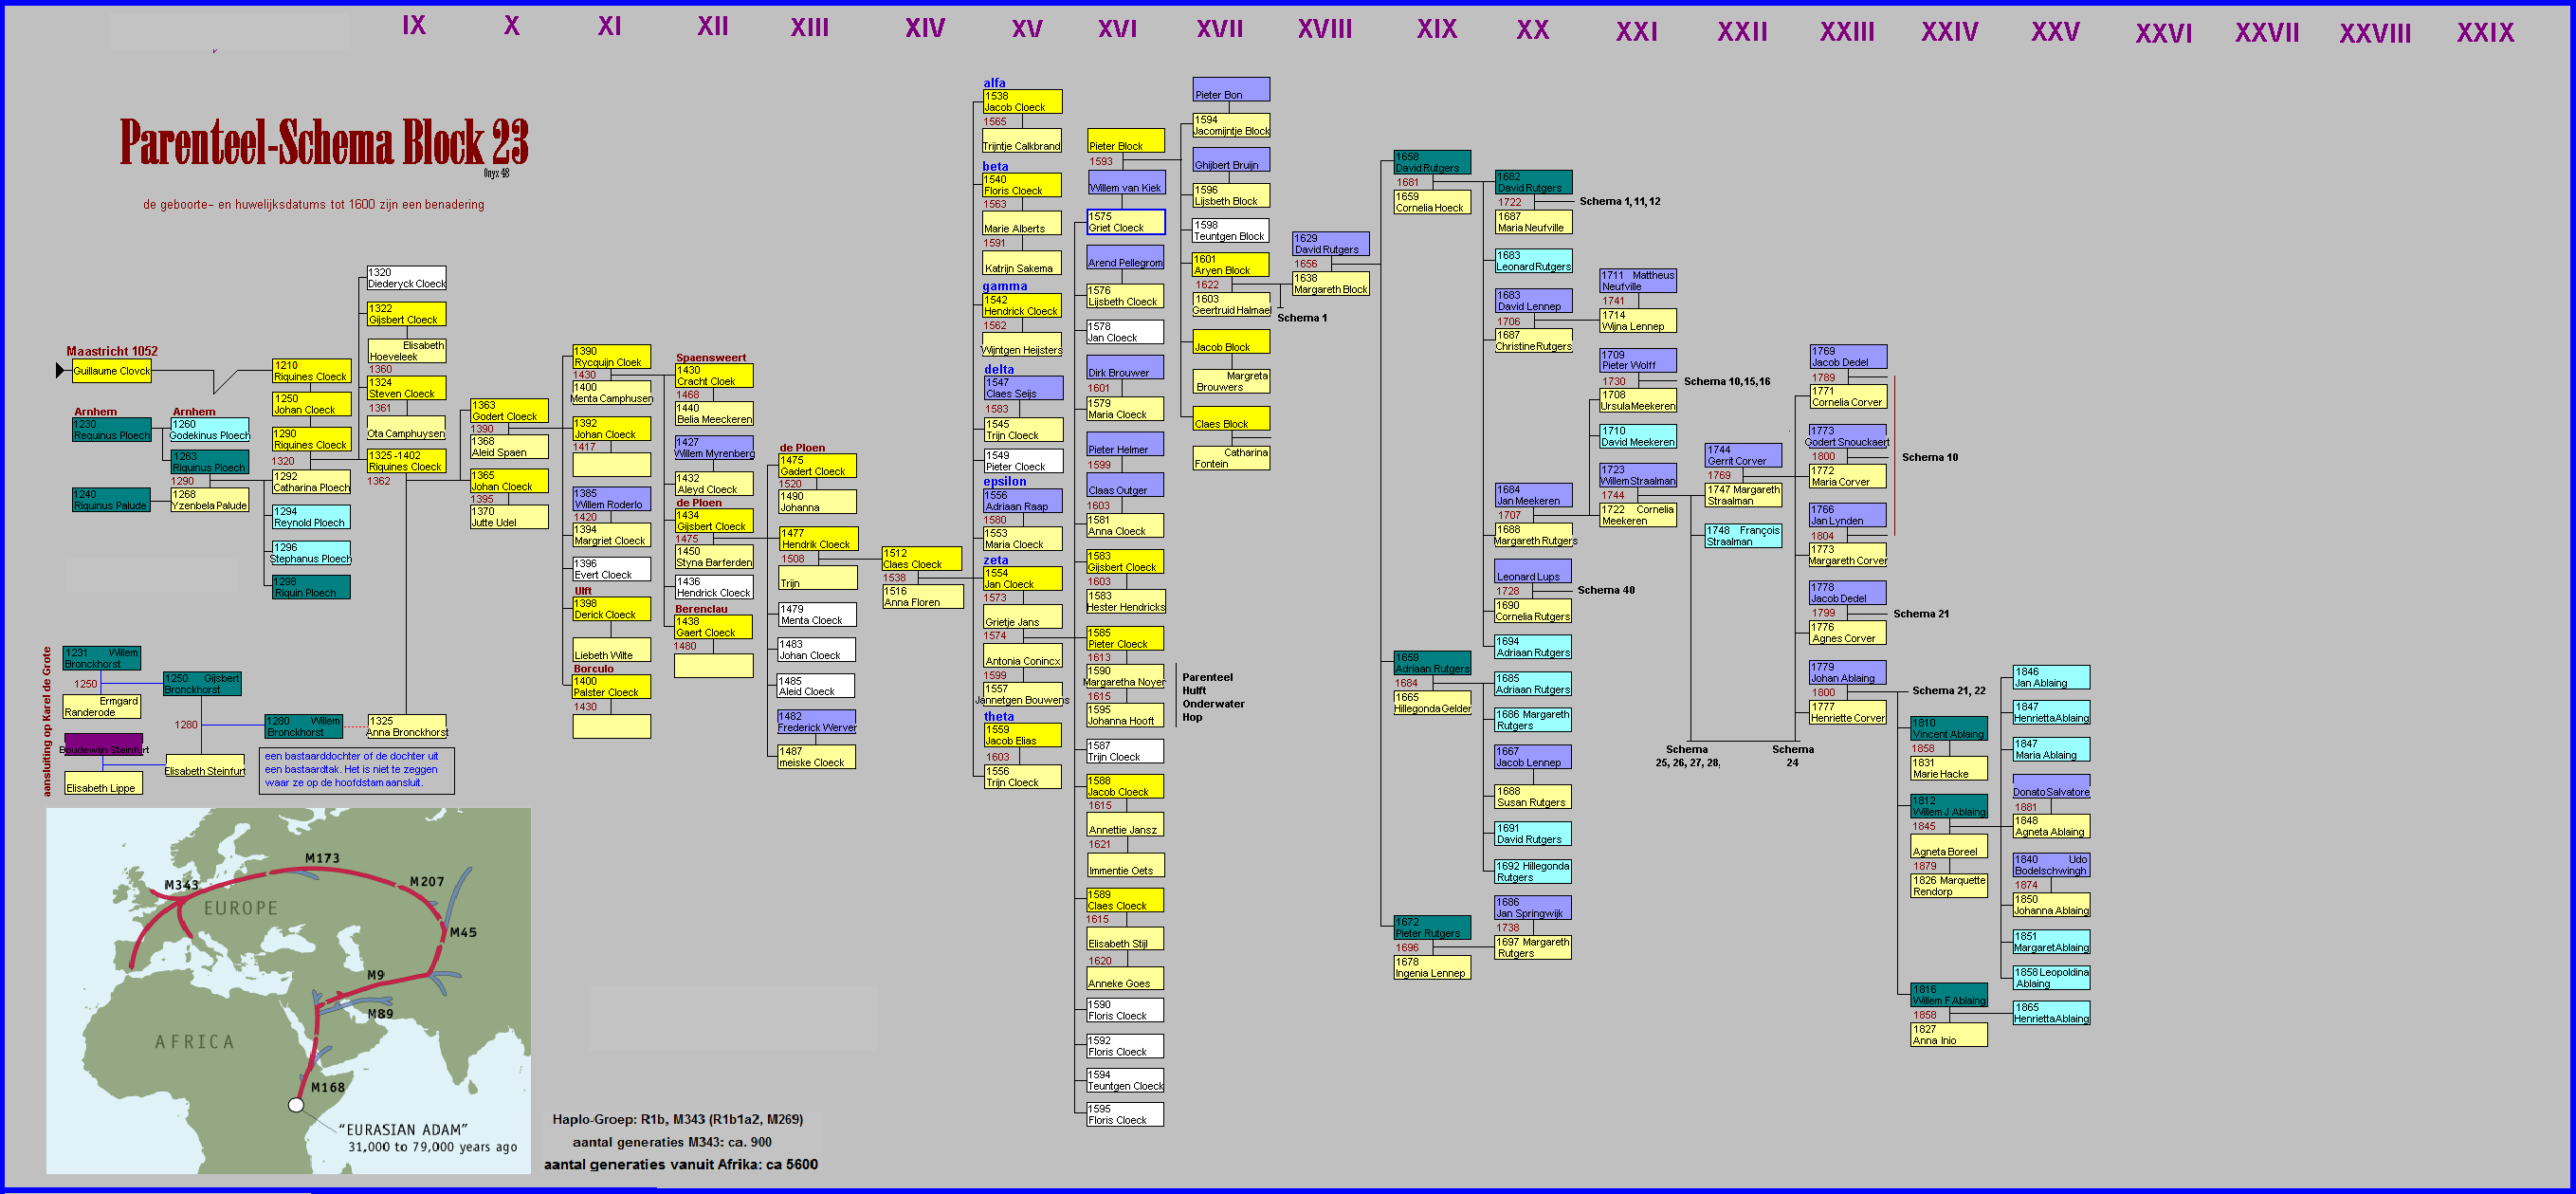Screen dimensions: 2576x1194
Task: Click the Parenteel Hulft Onderwater Hop text
Action: click(1212, 697)
